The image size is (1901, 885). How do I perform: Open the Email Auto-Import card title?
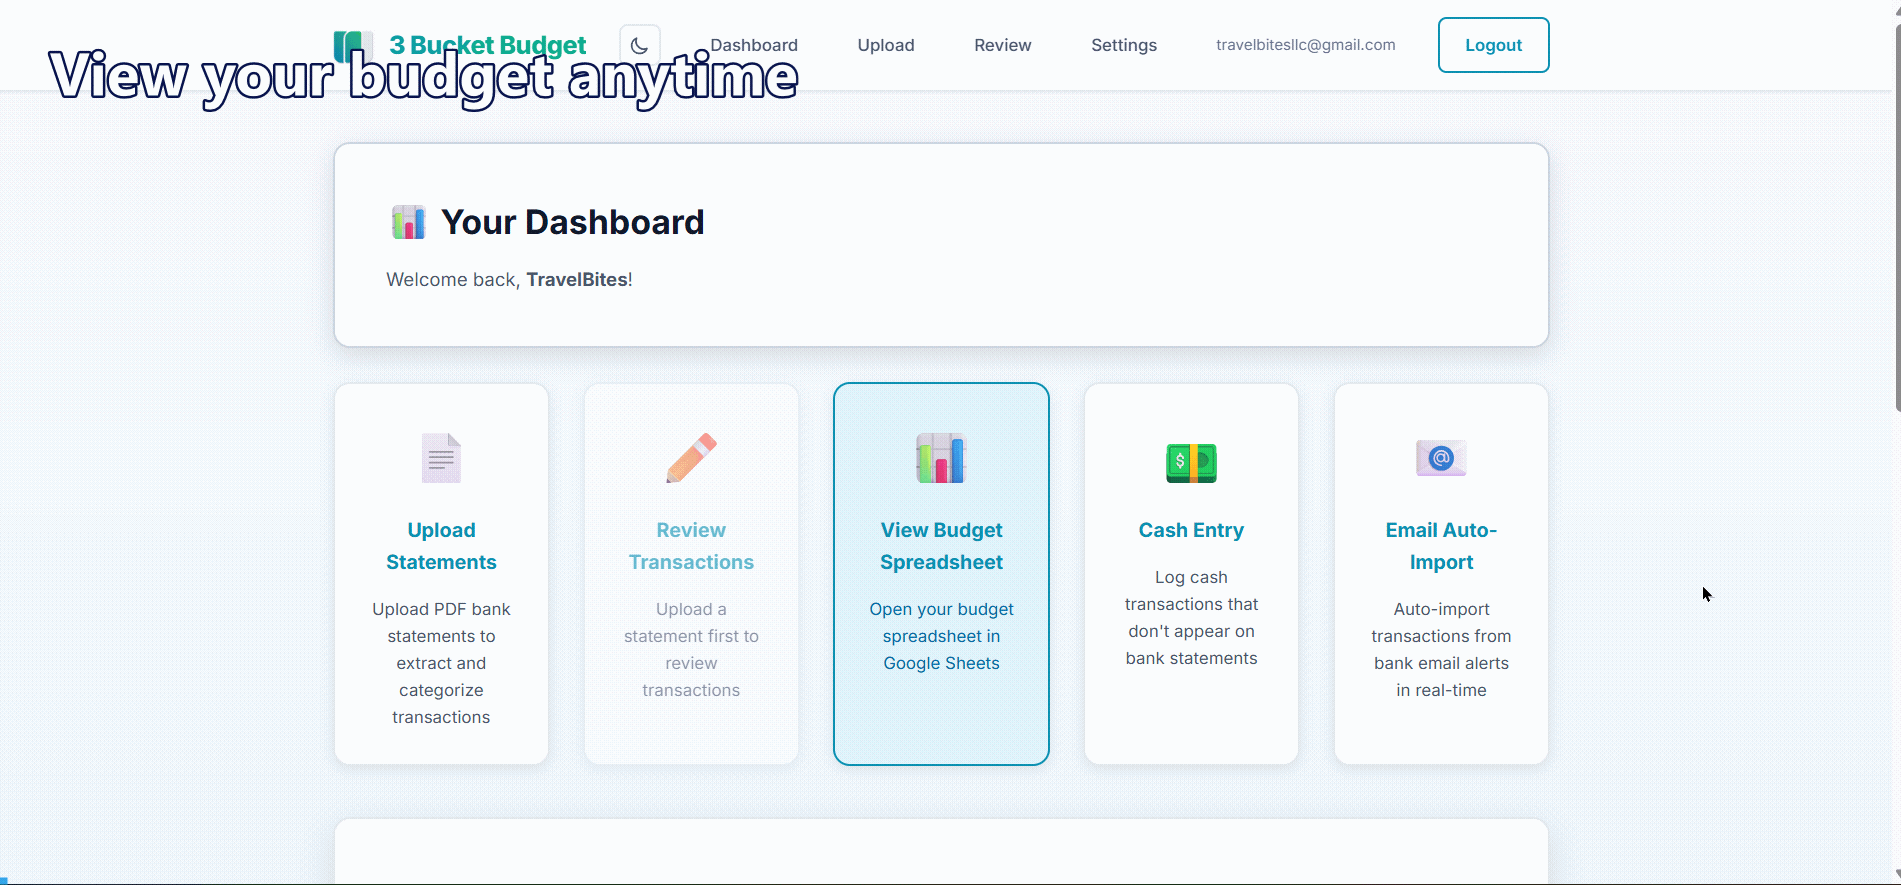point(1441,546)
